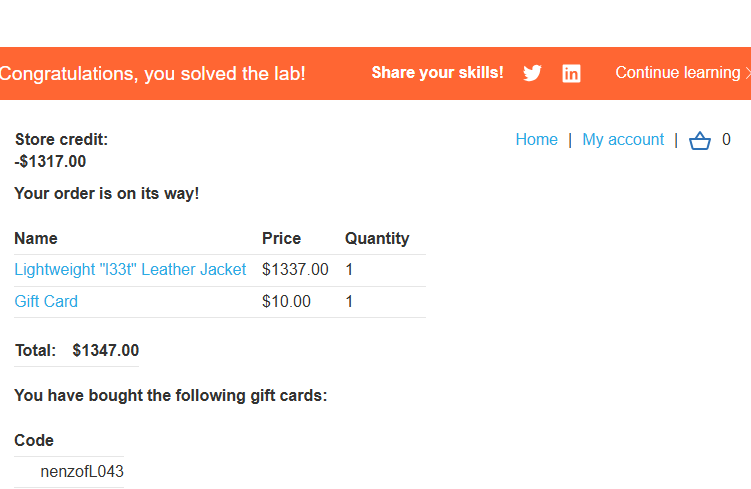
Task: Click the Quantity column header
Action: (377, 239)
